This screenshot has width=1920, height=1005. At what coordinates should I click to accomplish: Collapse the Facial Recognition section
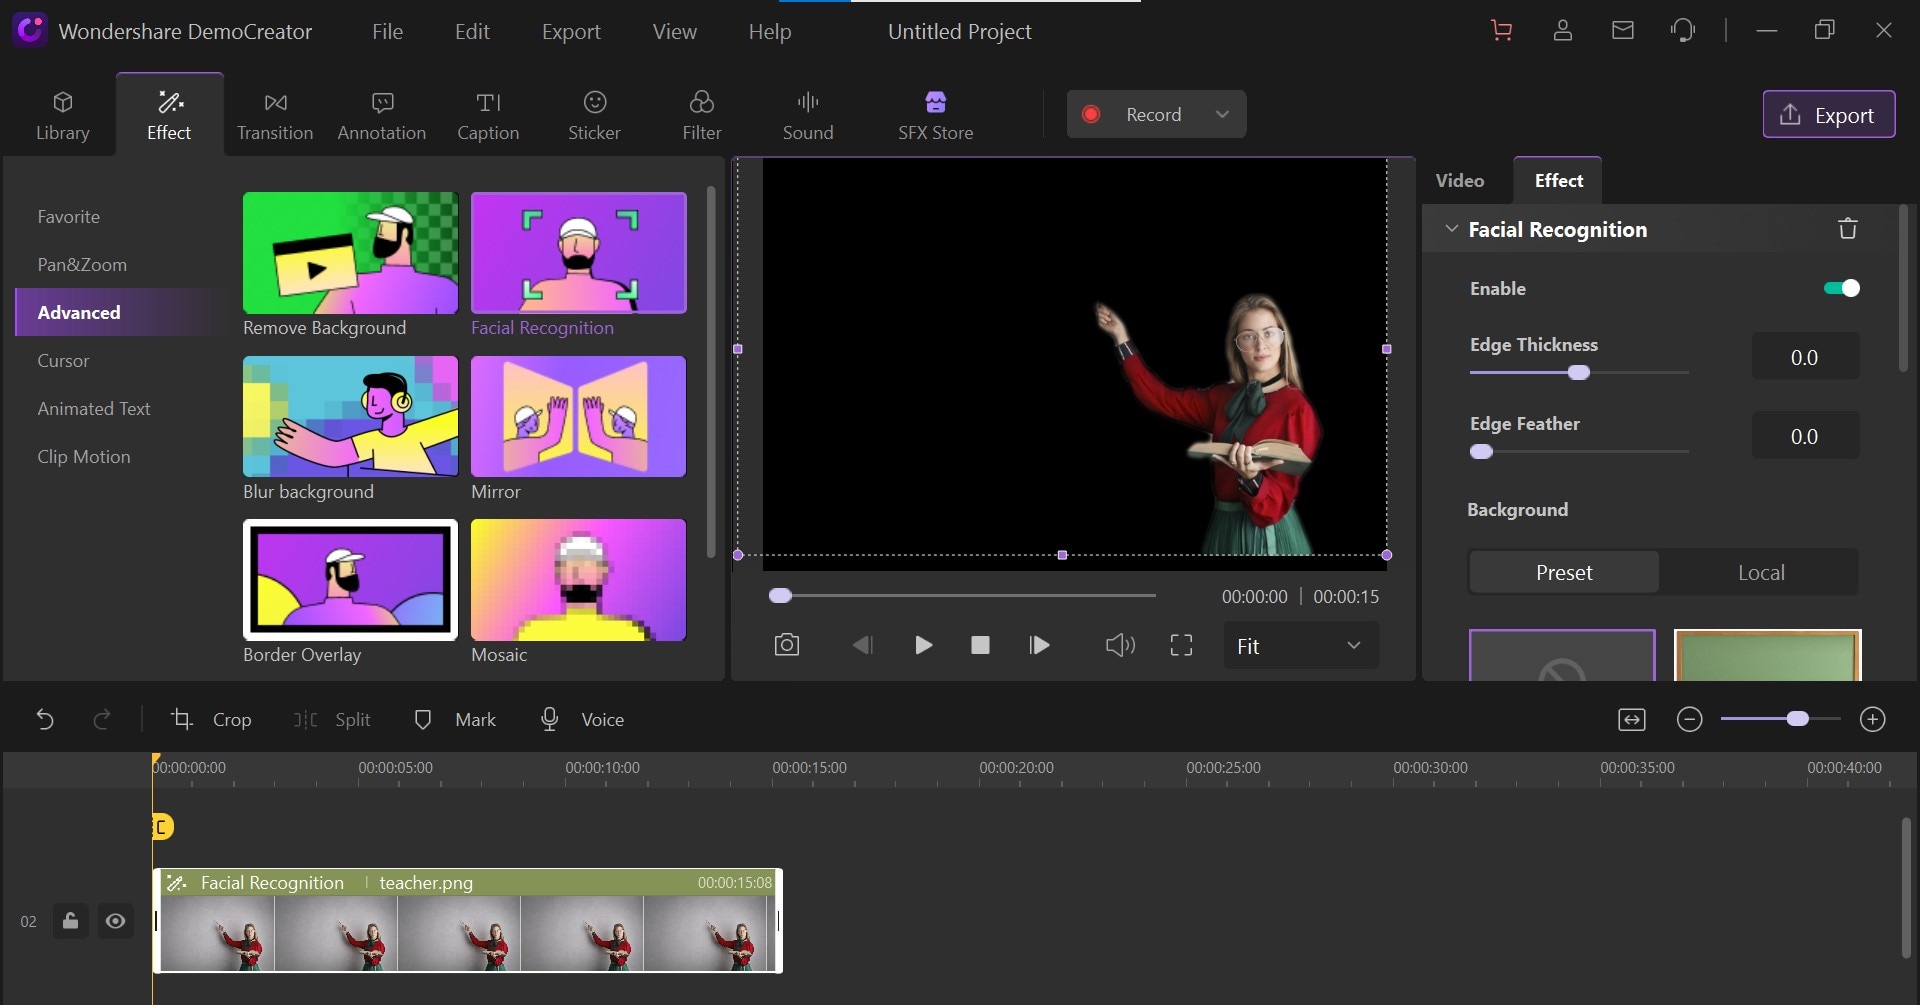1451,229
